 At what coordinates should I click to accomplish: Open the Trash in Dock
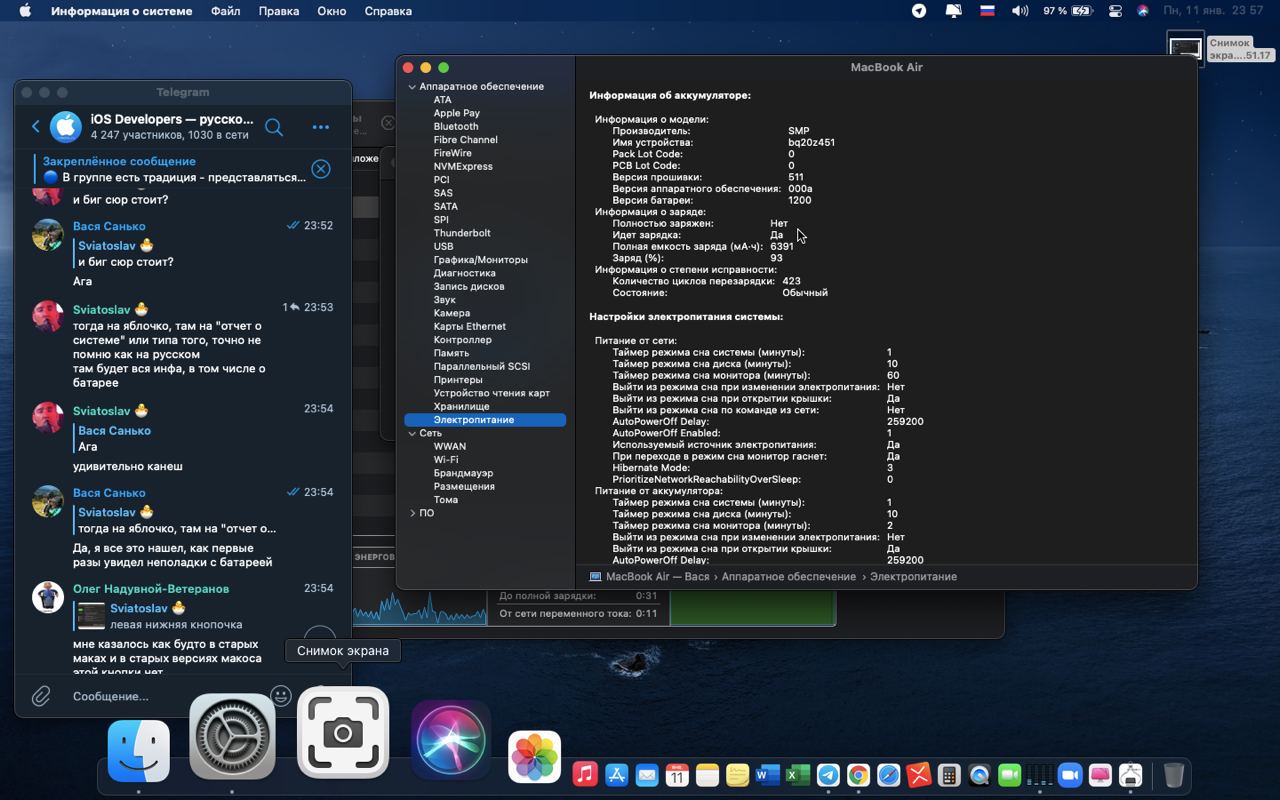(x=1174, y=775)
